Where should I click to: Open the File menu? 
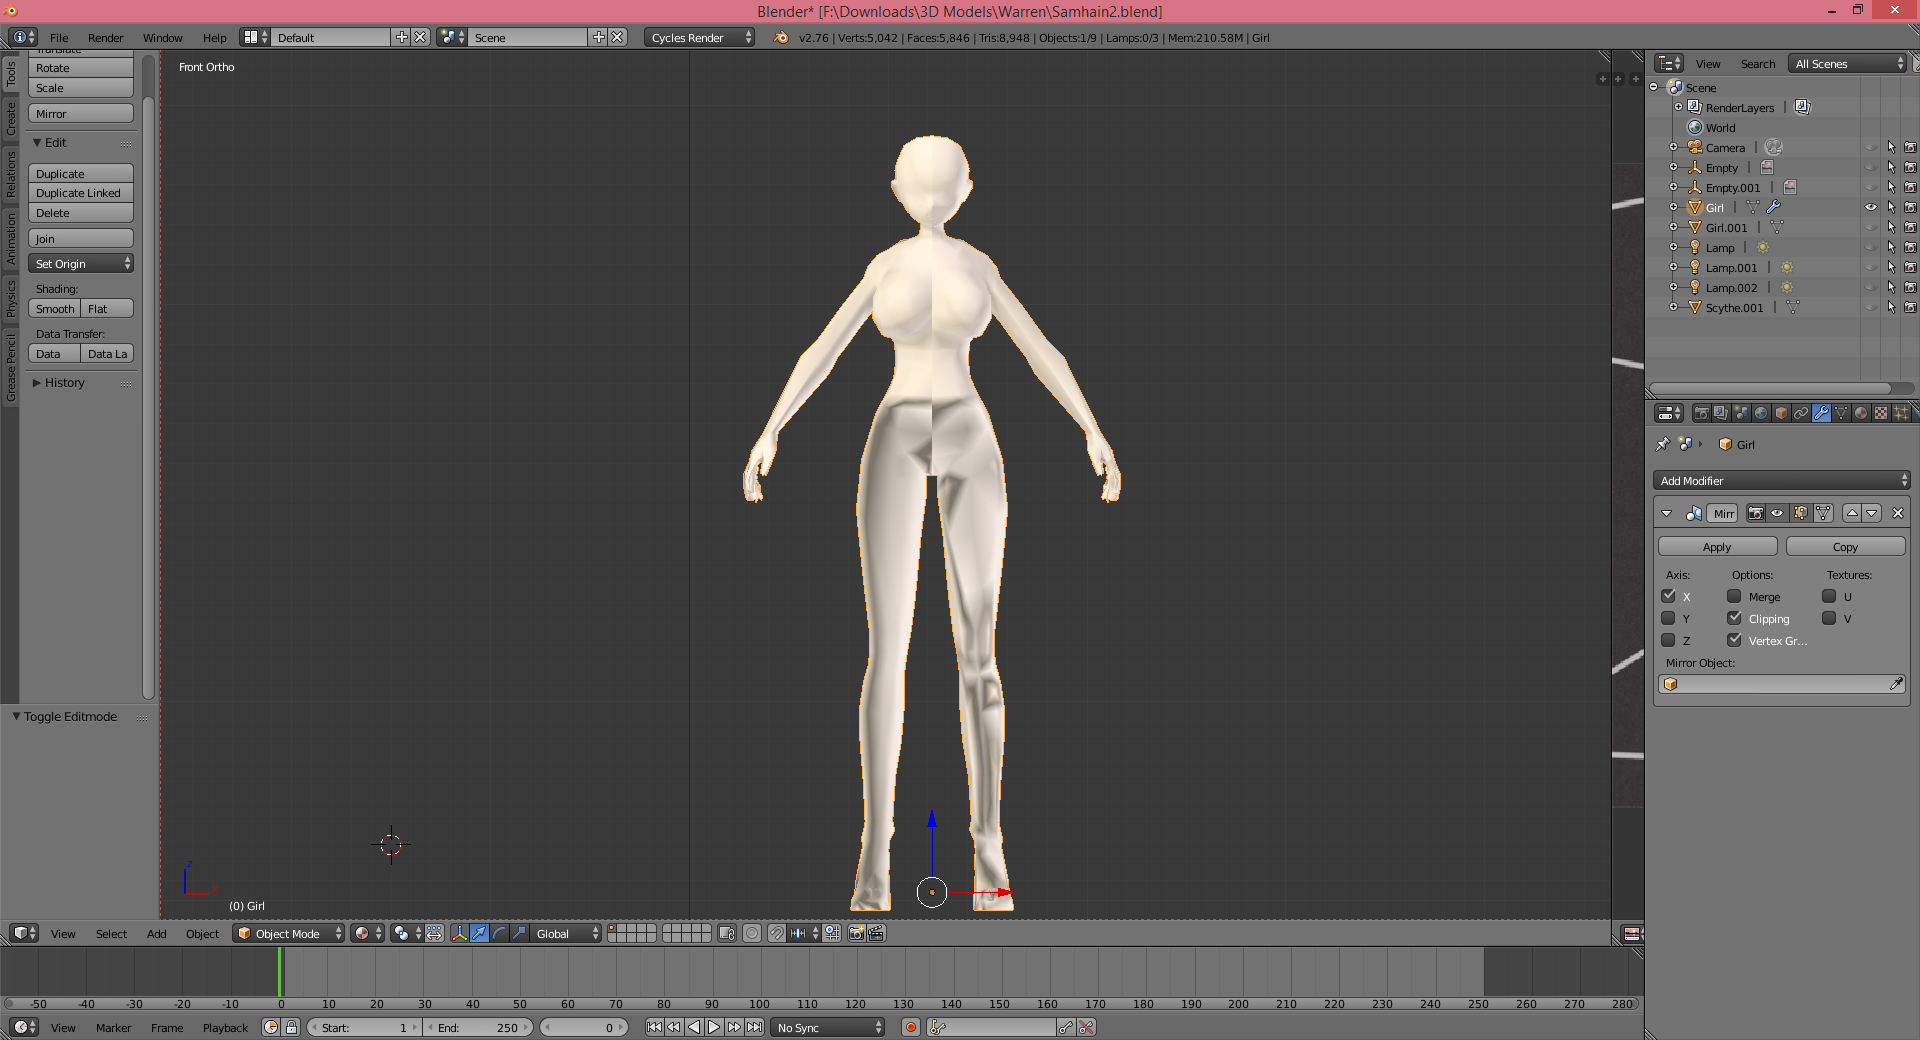point(59,37)
